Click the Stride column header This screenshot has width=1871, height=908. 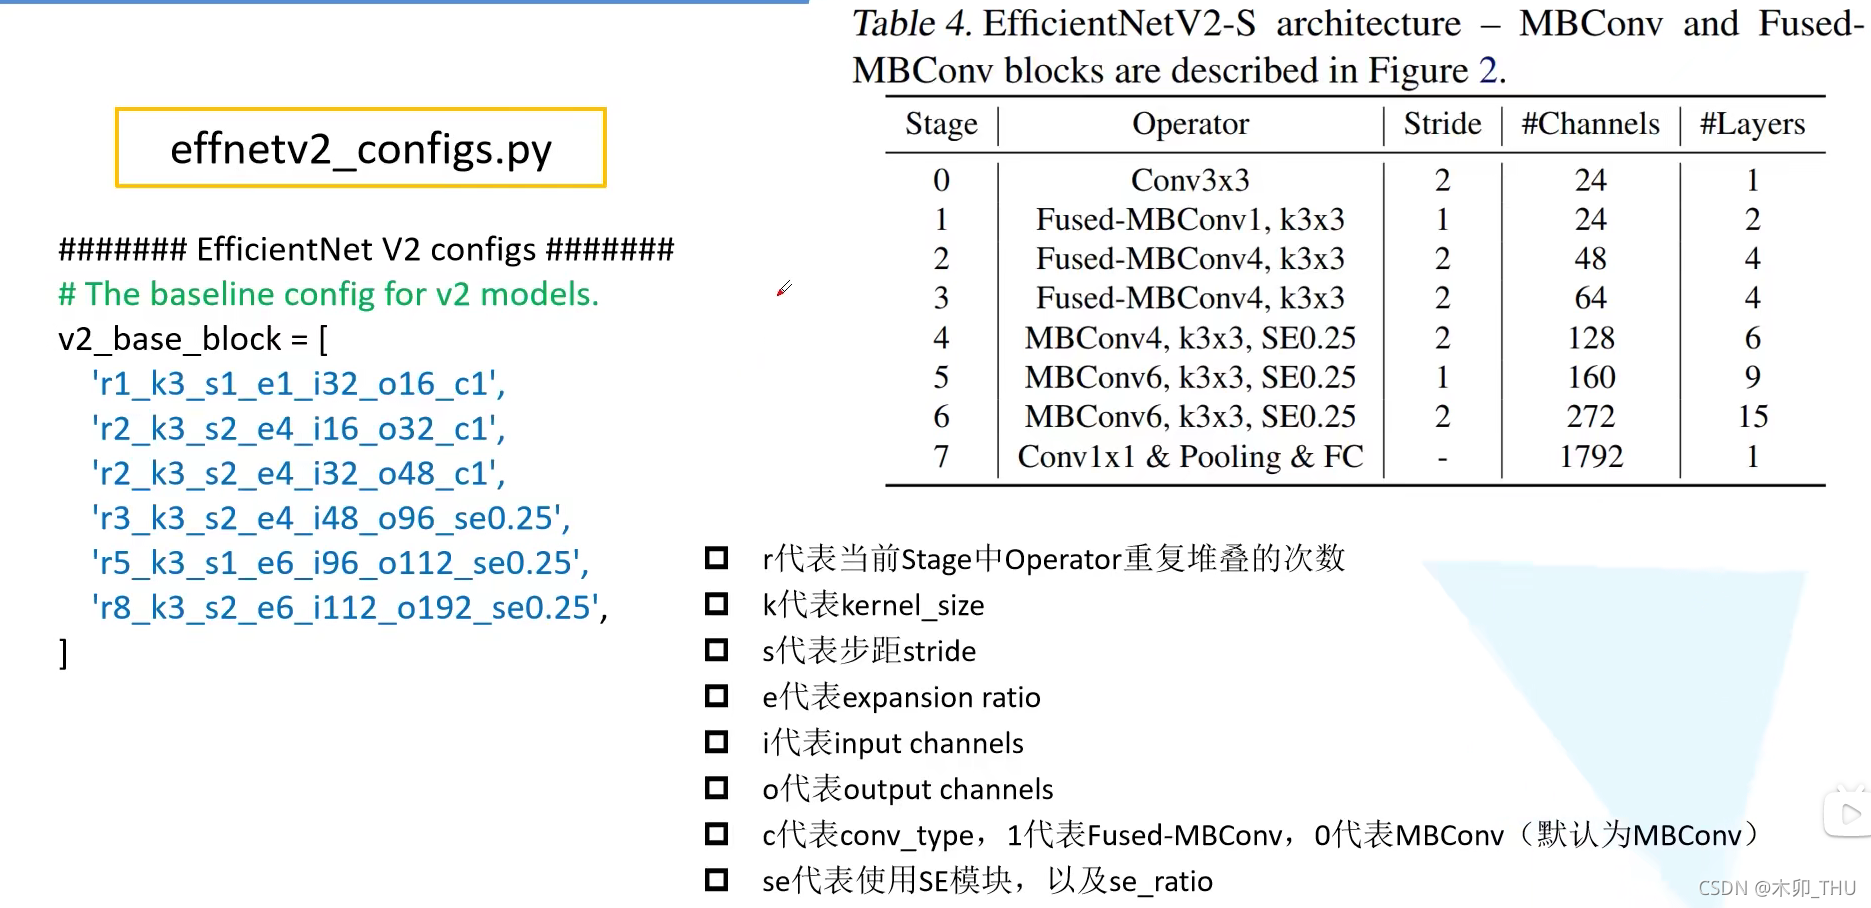1442,124
